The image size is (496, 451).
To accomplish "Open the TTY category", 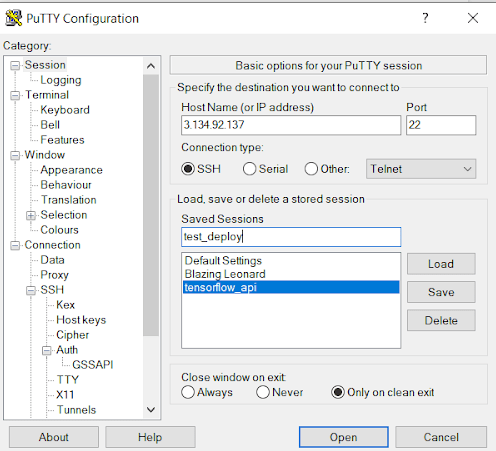I will point(68,380).
